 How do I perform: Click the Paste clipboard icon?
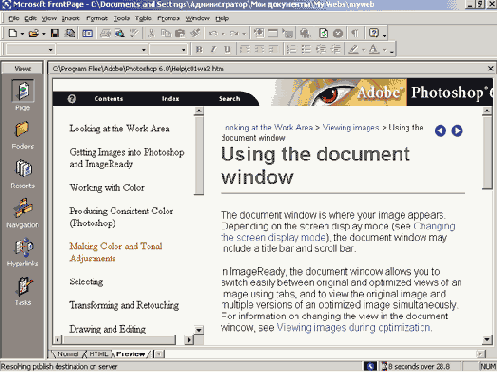click(180, 33)
